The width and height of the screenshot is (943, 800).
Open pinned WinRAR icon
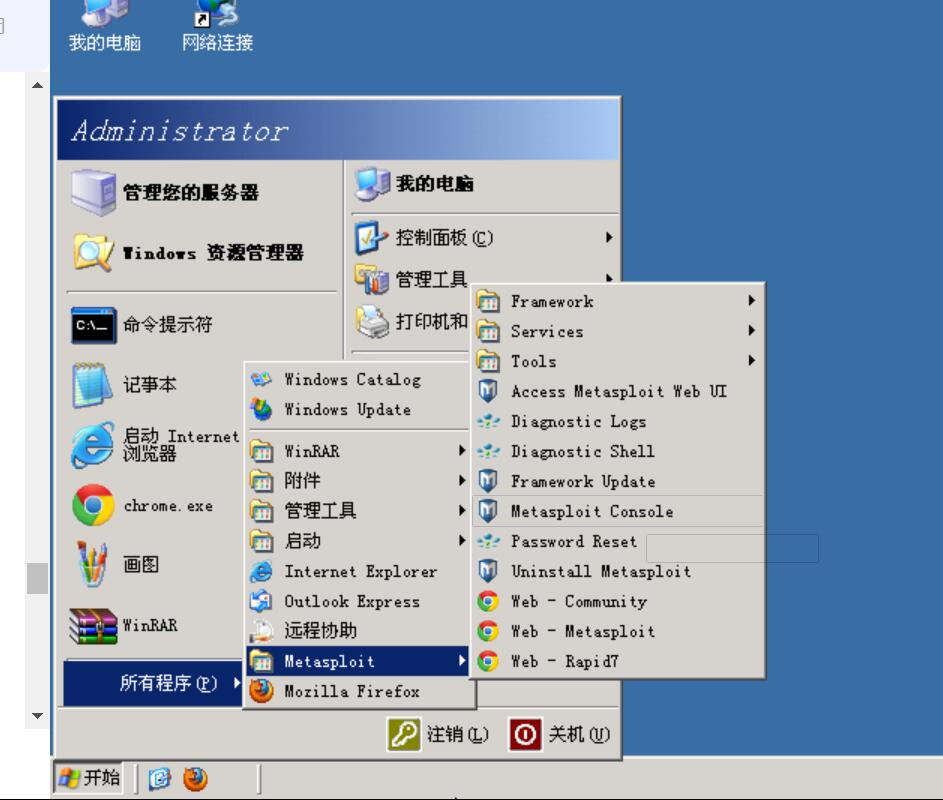pos(93,626)
